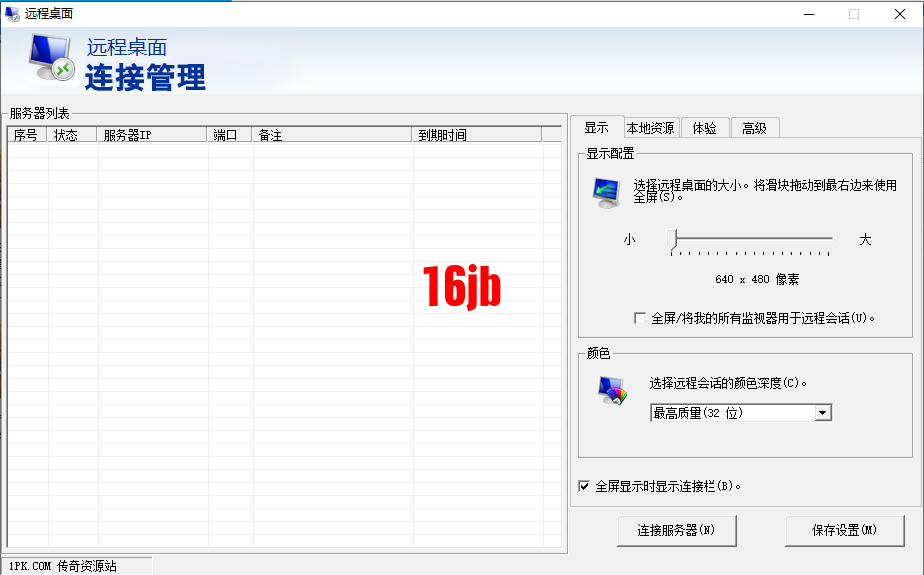Enable 全屏/将我的所有监视器用于远程会话 checkbox
The width and height of the screenshot is (924, 575).
point(640,318)
